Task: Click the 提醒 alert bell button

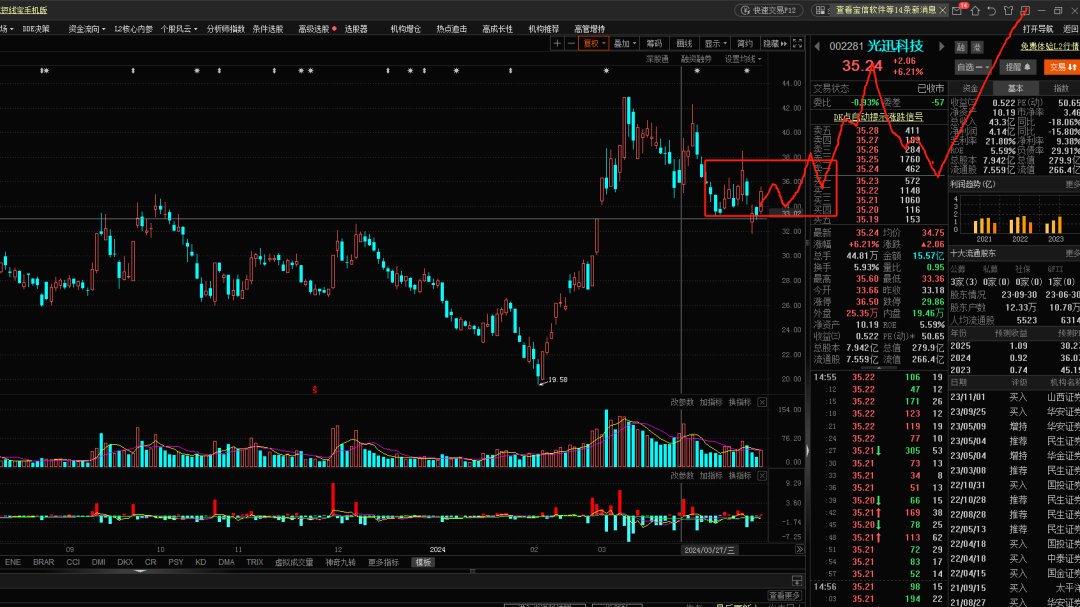Action: point(1017,67)
